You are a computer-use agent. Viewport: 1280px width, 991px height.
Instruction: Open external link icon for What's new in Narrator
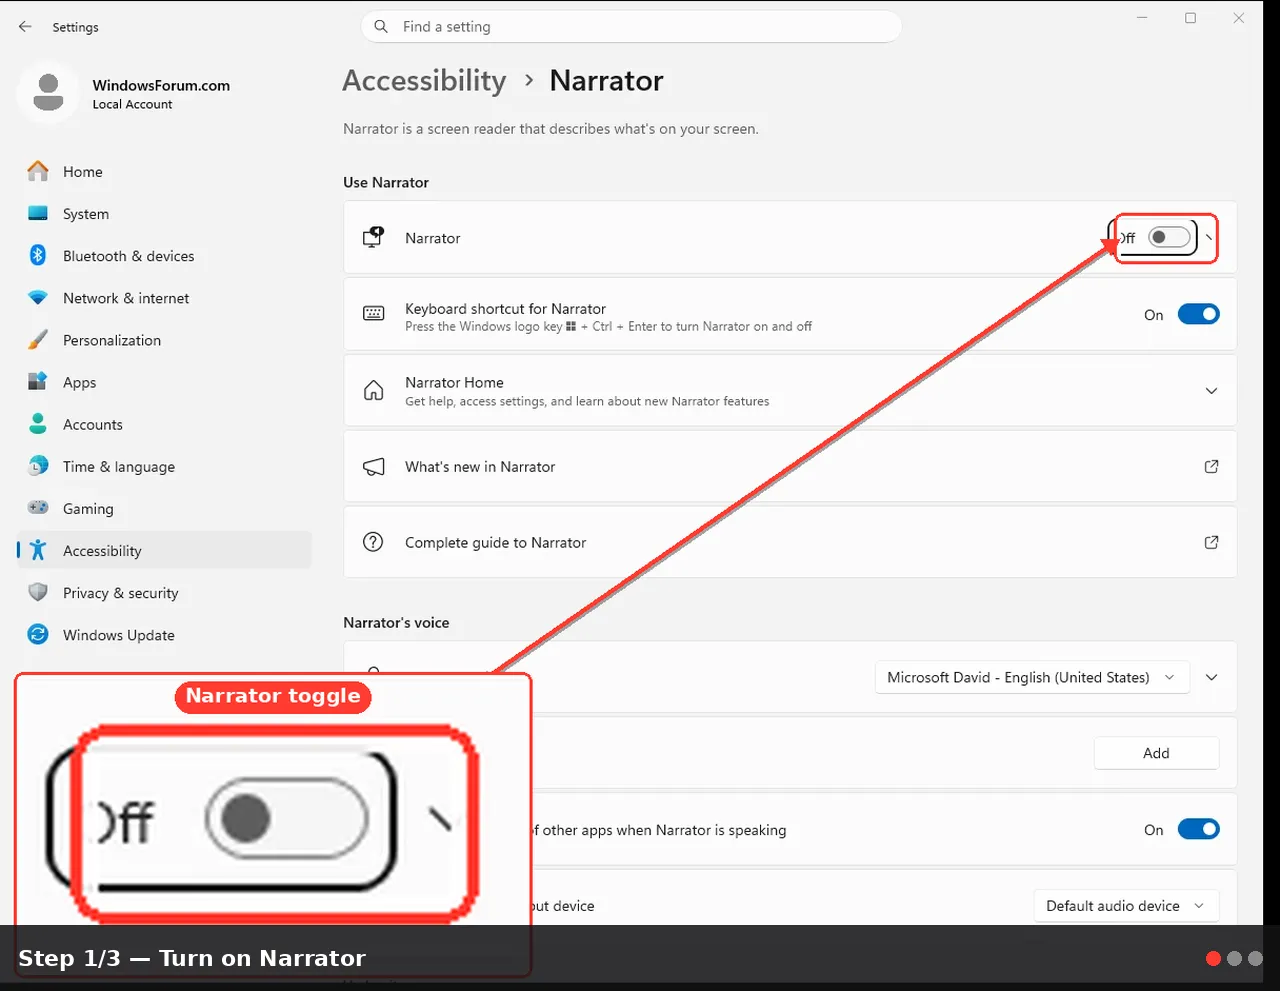pos(1211,466)
